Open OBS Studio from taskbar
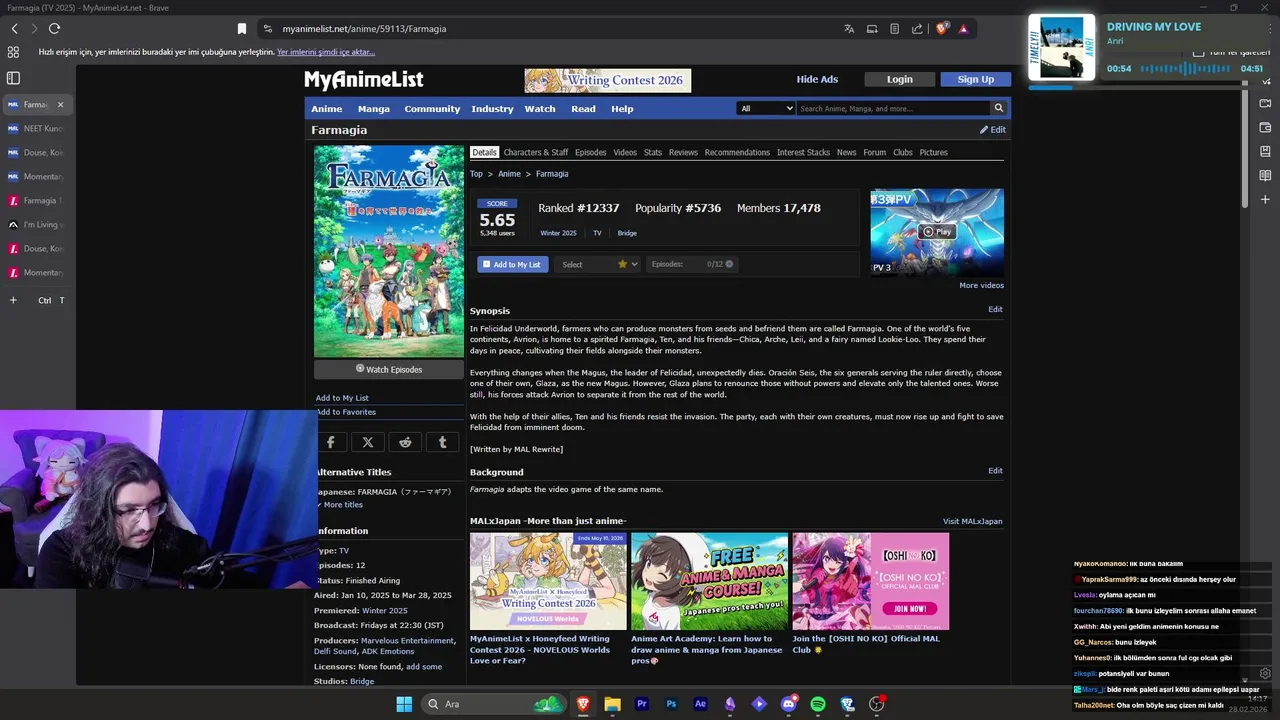 point(877,704)
